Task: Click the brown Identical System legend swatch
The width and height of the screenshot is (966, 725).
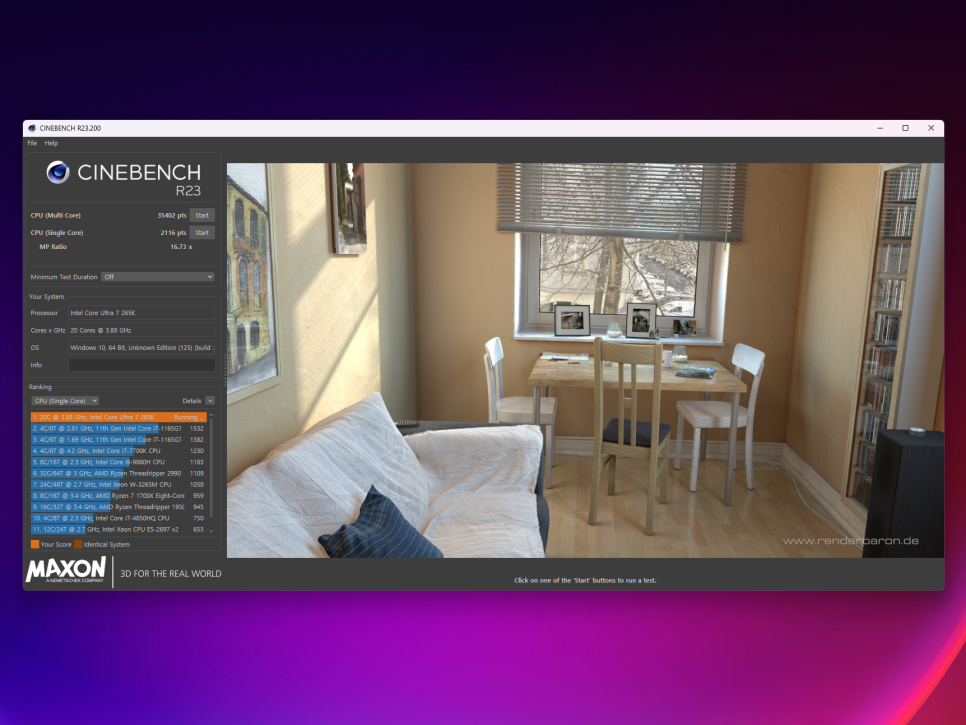Action: pos(78,545)
